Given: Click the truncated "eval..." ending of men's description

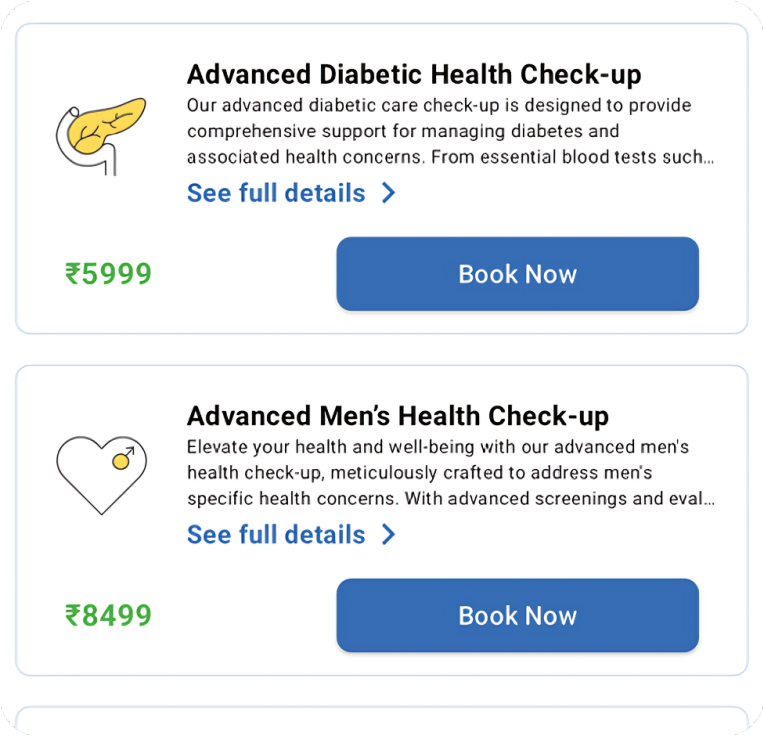Looking at the screenshot, I should pos(695,498).
